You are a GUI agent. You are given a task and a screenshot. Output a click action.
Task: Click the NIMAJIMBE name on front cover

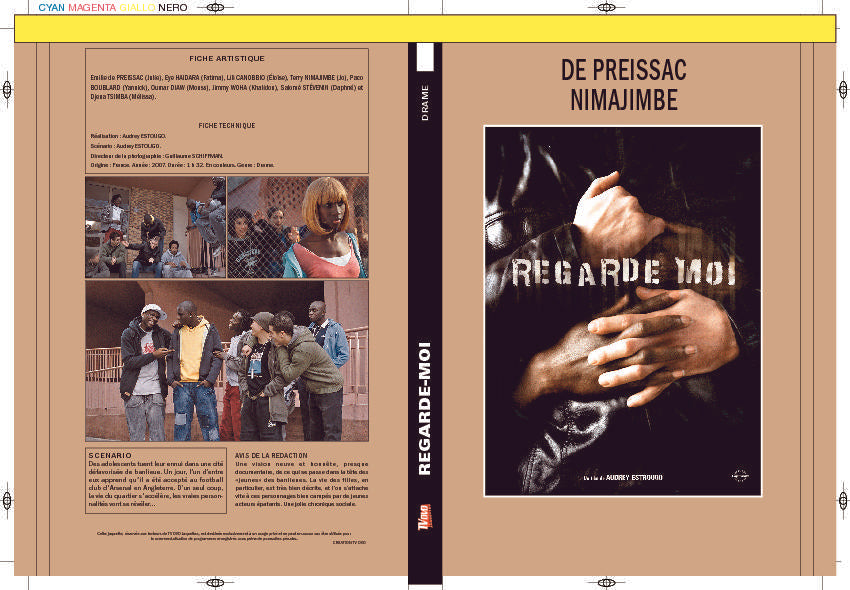(623, 100)
